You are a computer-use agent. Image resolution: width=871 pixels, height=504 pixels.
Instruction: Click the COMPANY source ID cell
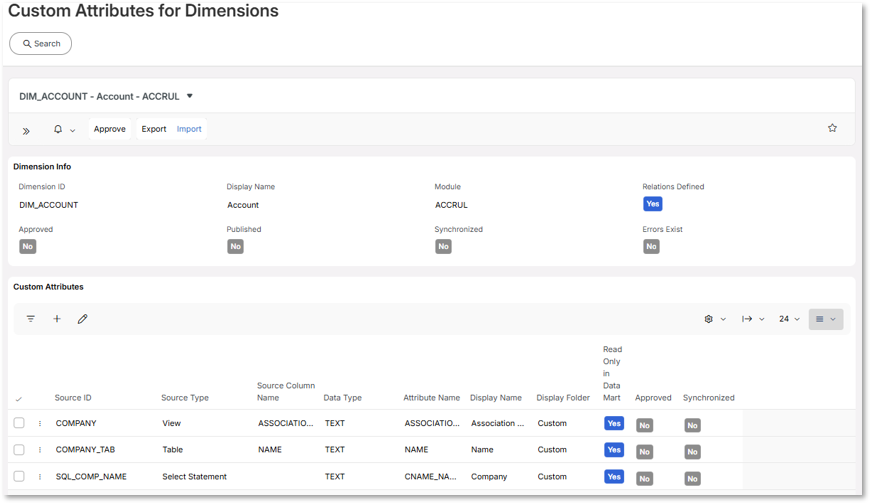pyautogui.click(x=76, y=423)
